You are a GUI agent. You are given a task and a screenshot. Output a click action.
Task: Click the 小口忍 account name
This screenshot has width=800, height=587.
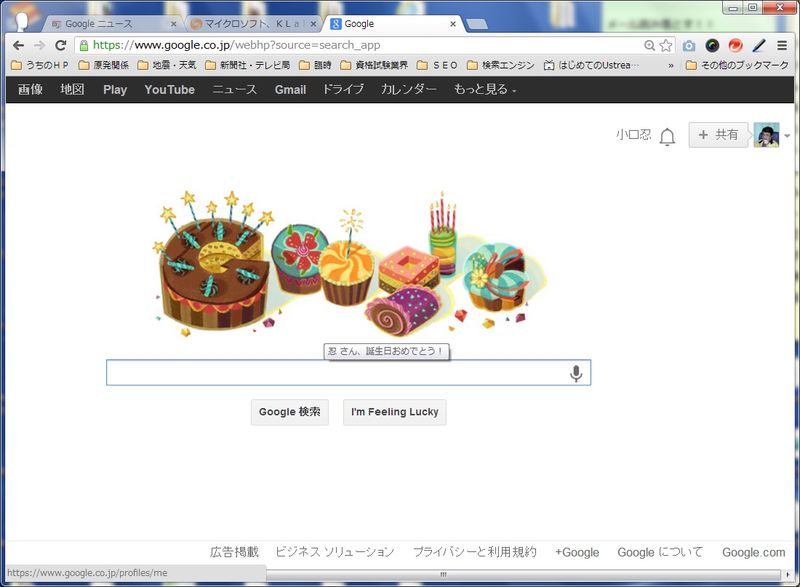634,135
